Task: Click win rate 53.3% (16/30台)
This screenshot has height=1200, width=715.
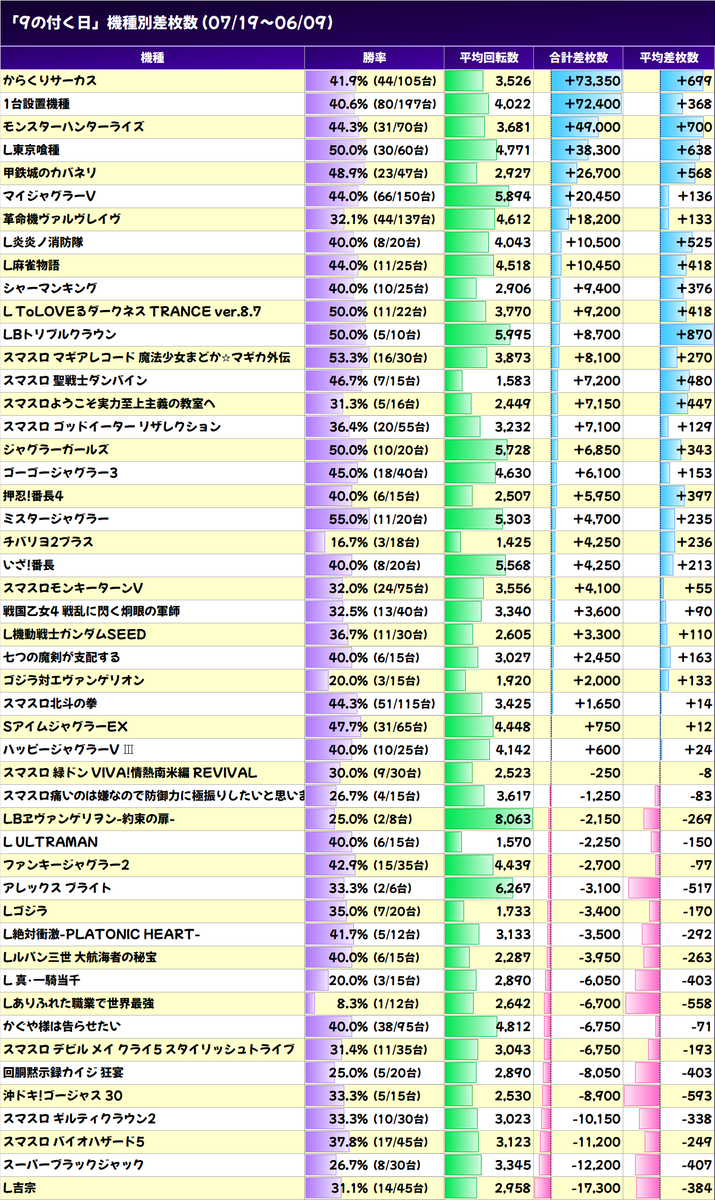Action: tap(380, 357)
